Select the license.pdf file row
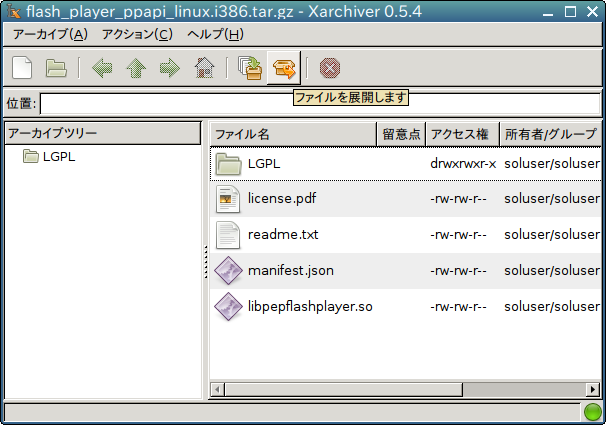Image resolution: width=606 pixels, height=425 pixels. 405,199
